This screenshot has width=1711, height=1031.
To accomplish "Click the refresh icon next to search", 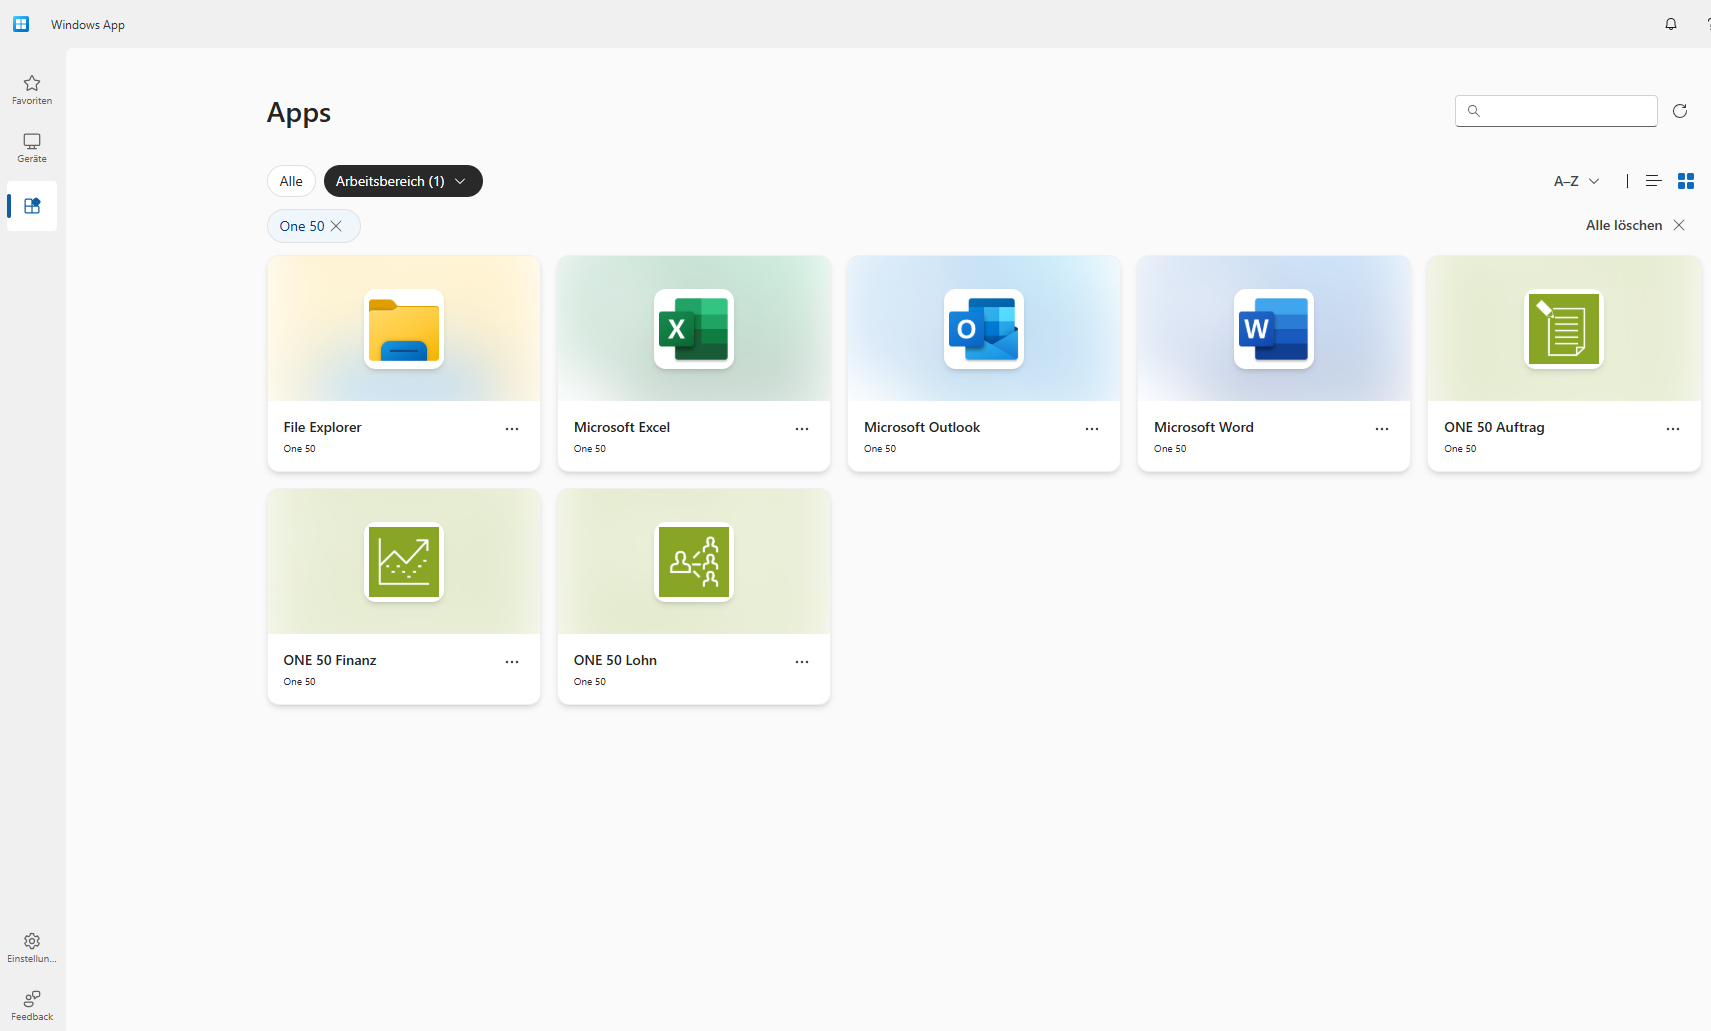I will [x=1680, y=111].
